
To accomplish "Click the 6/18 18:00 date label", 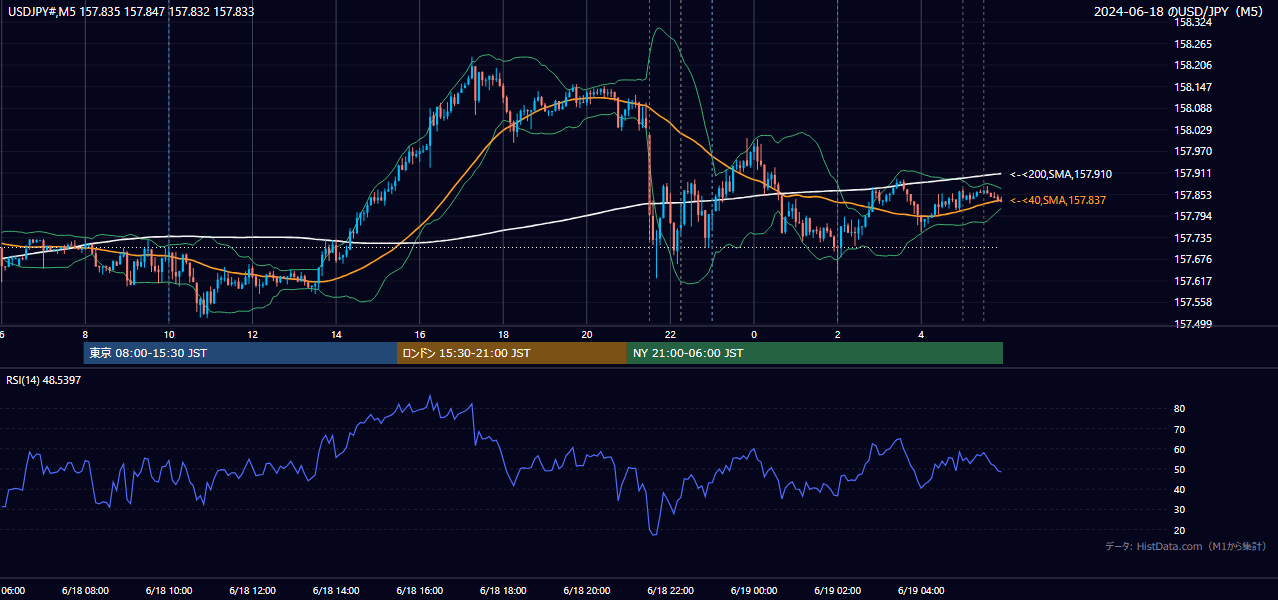I will (503, 591).
